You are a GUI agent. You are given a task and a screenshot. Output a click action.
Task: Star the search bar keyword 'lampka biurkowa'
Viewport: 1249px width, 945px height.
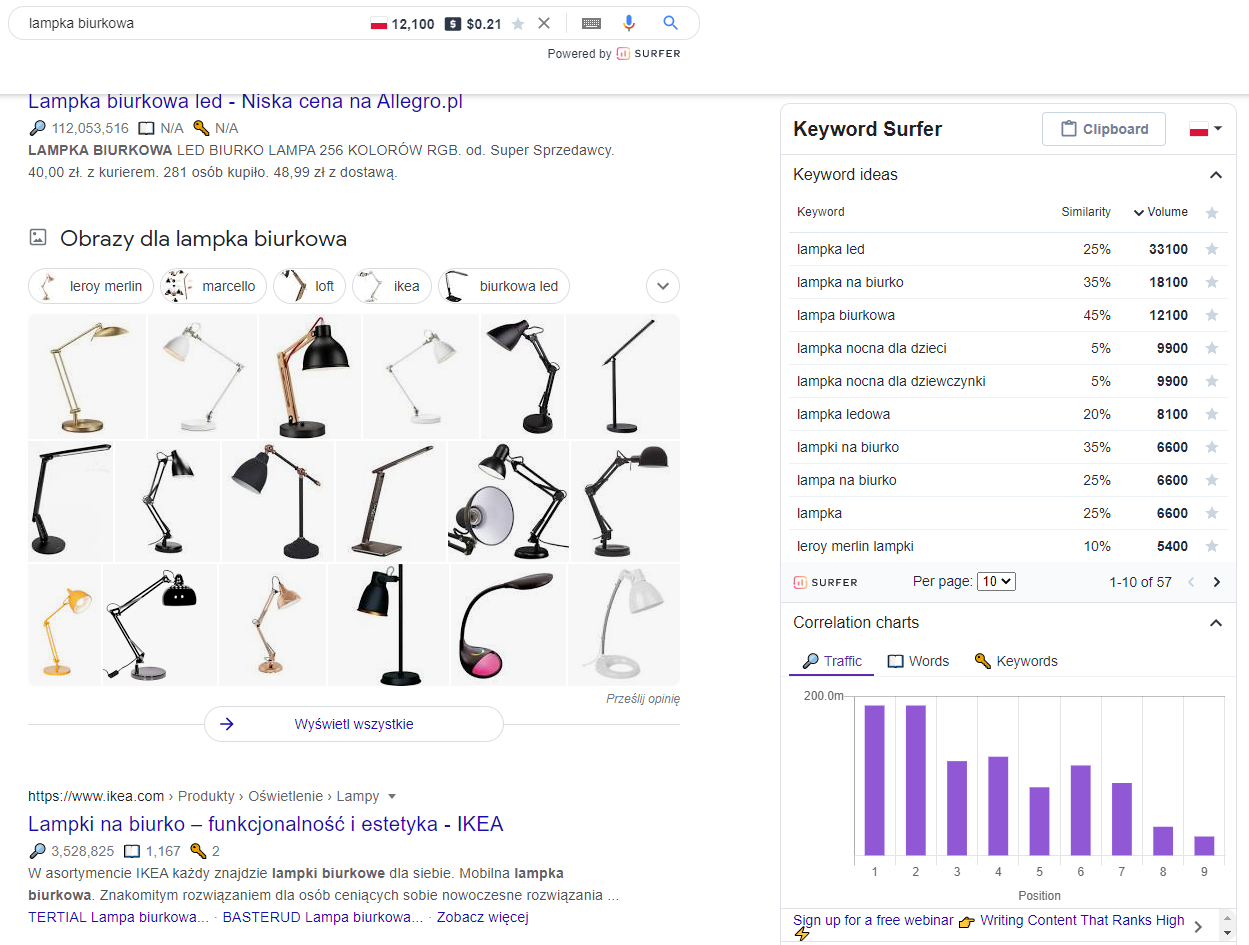(x=518, y=24)
